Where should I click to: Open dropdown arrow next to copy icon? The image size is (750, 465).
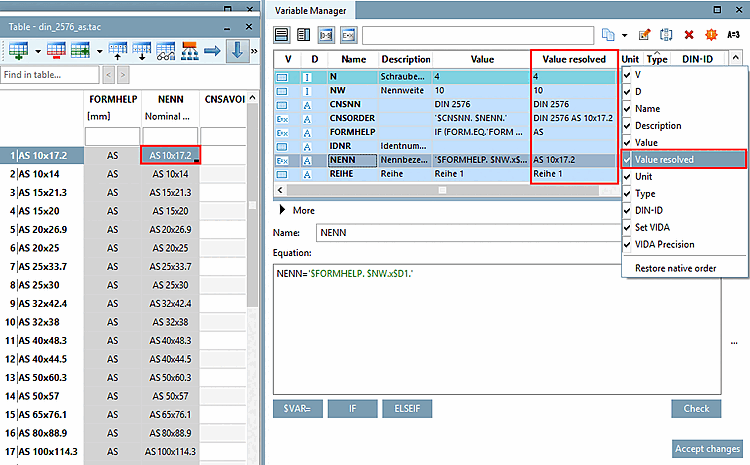coord(624,35)
